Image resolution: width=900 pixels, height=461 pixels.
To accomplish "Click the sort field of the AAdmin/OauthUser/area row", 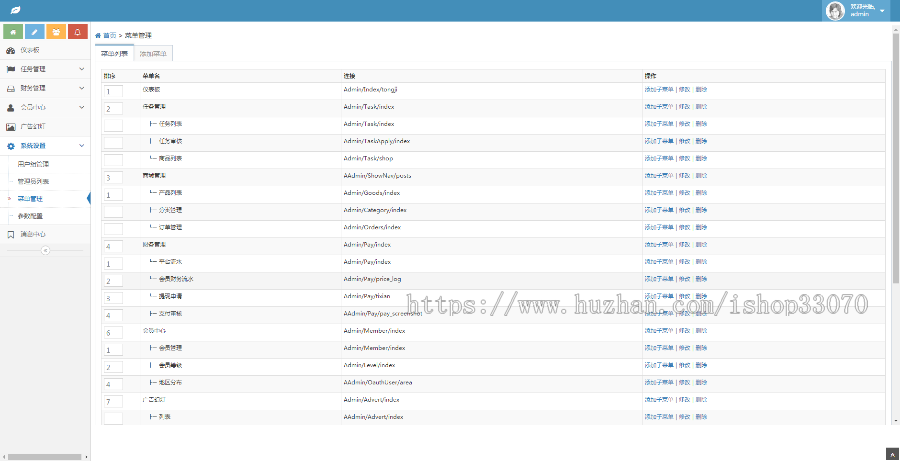I will (x=113, y=384).
